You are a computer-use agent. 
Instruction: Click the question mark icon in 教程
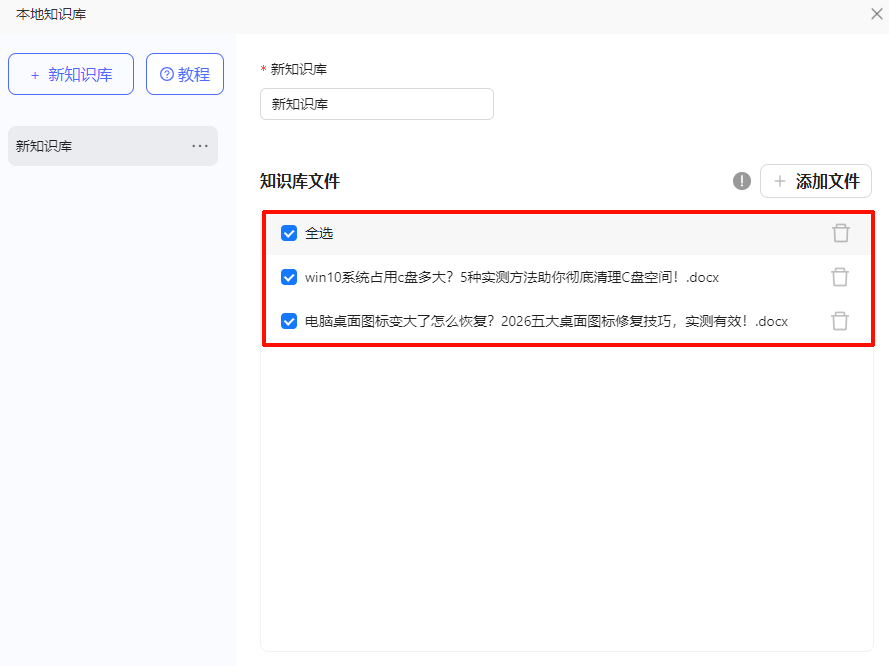(166, 75)
